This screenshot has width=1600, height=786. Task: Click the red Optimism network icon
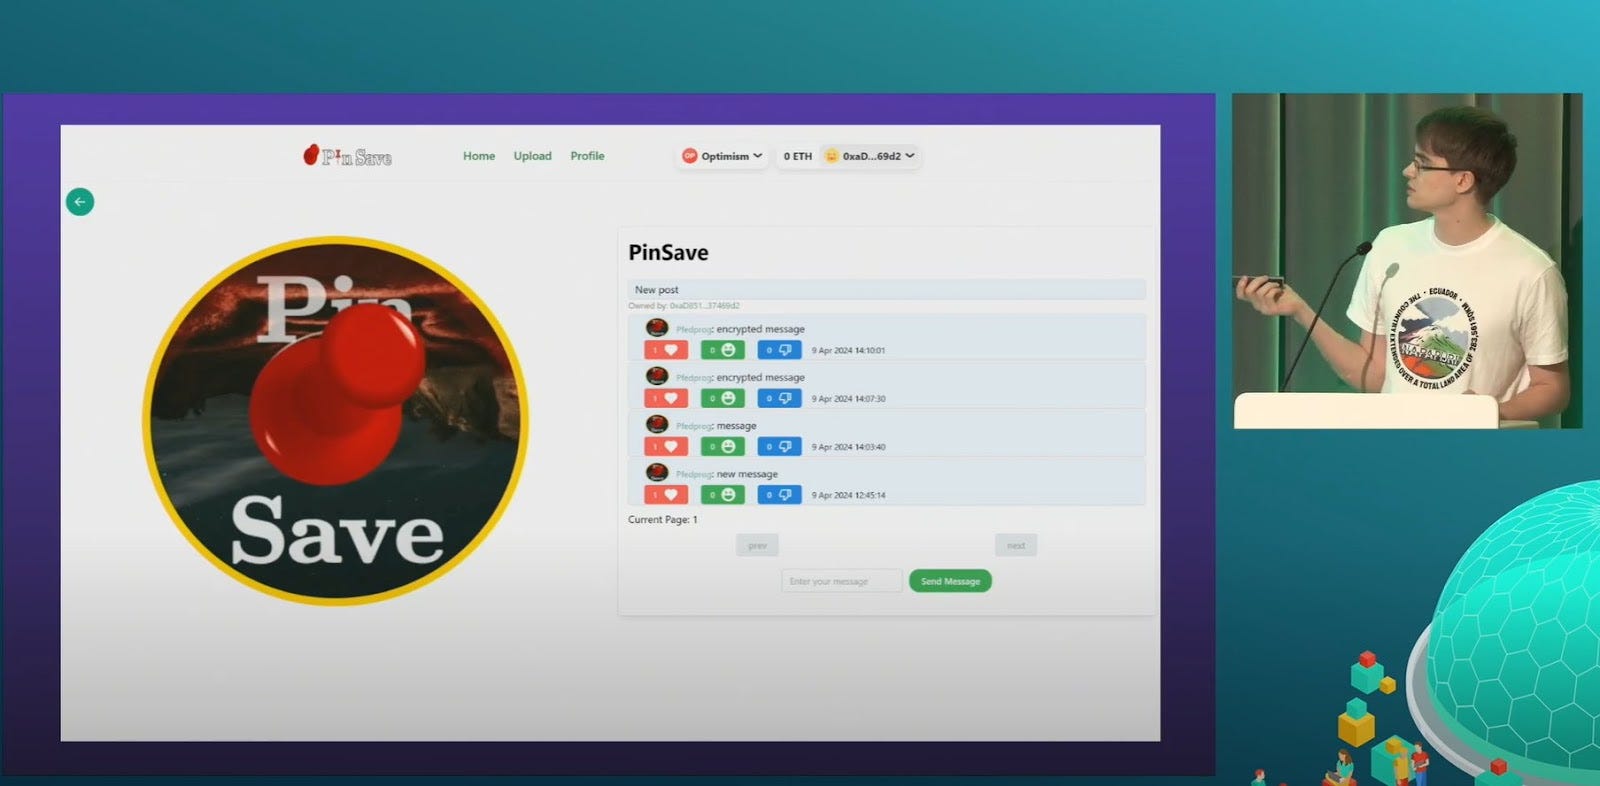pyautogui.click(x=689, y=156)
